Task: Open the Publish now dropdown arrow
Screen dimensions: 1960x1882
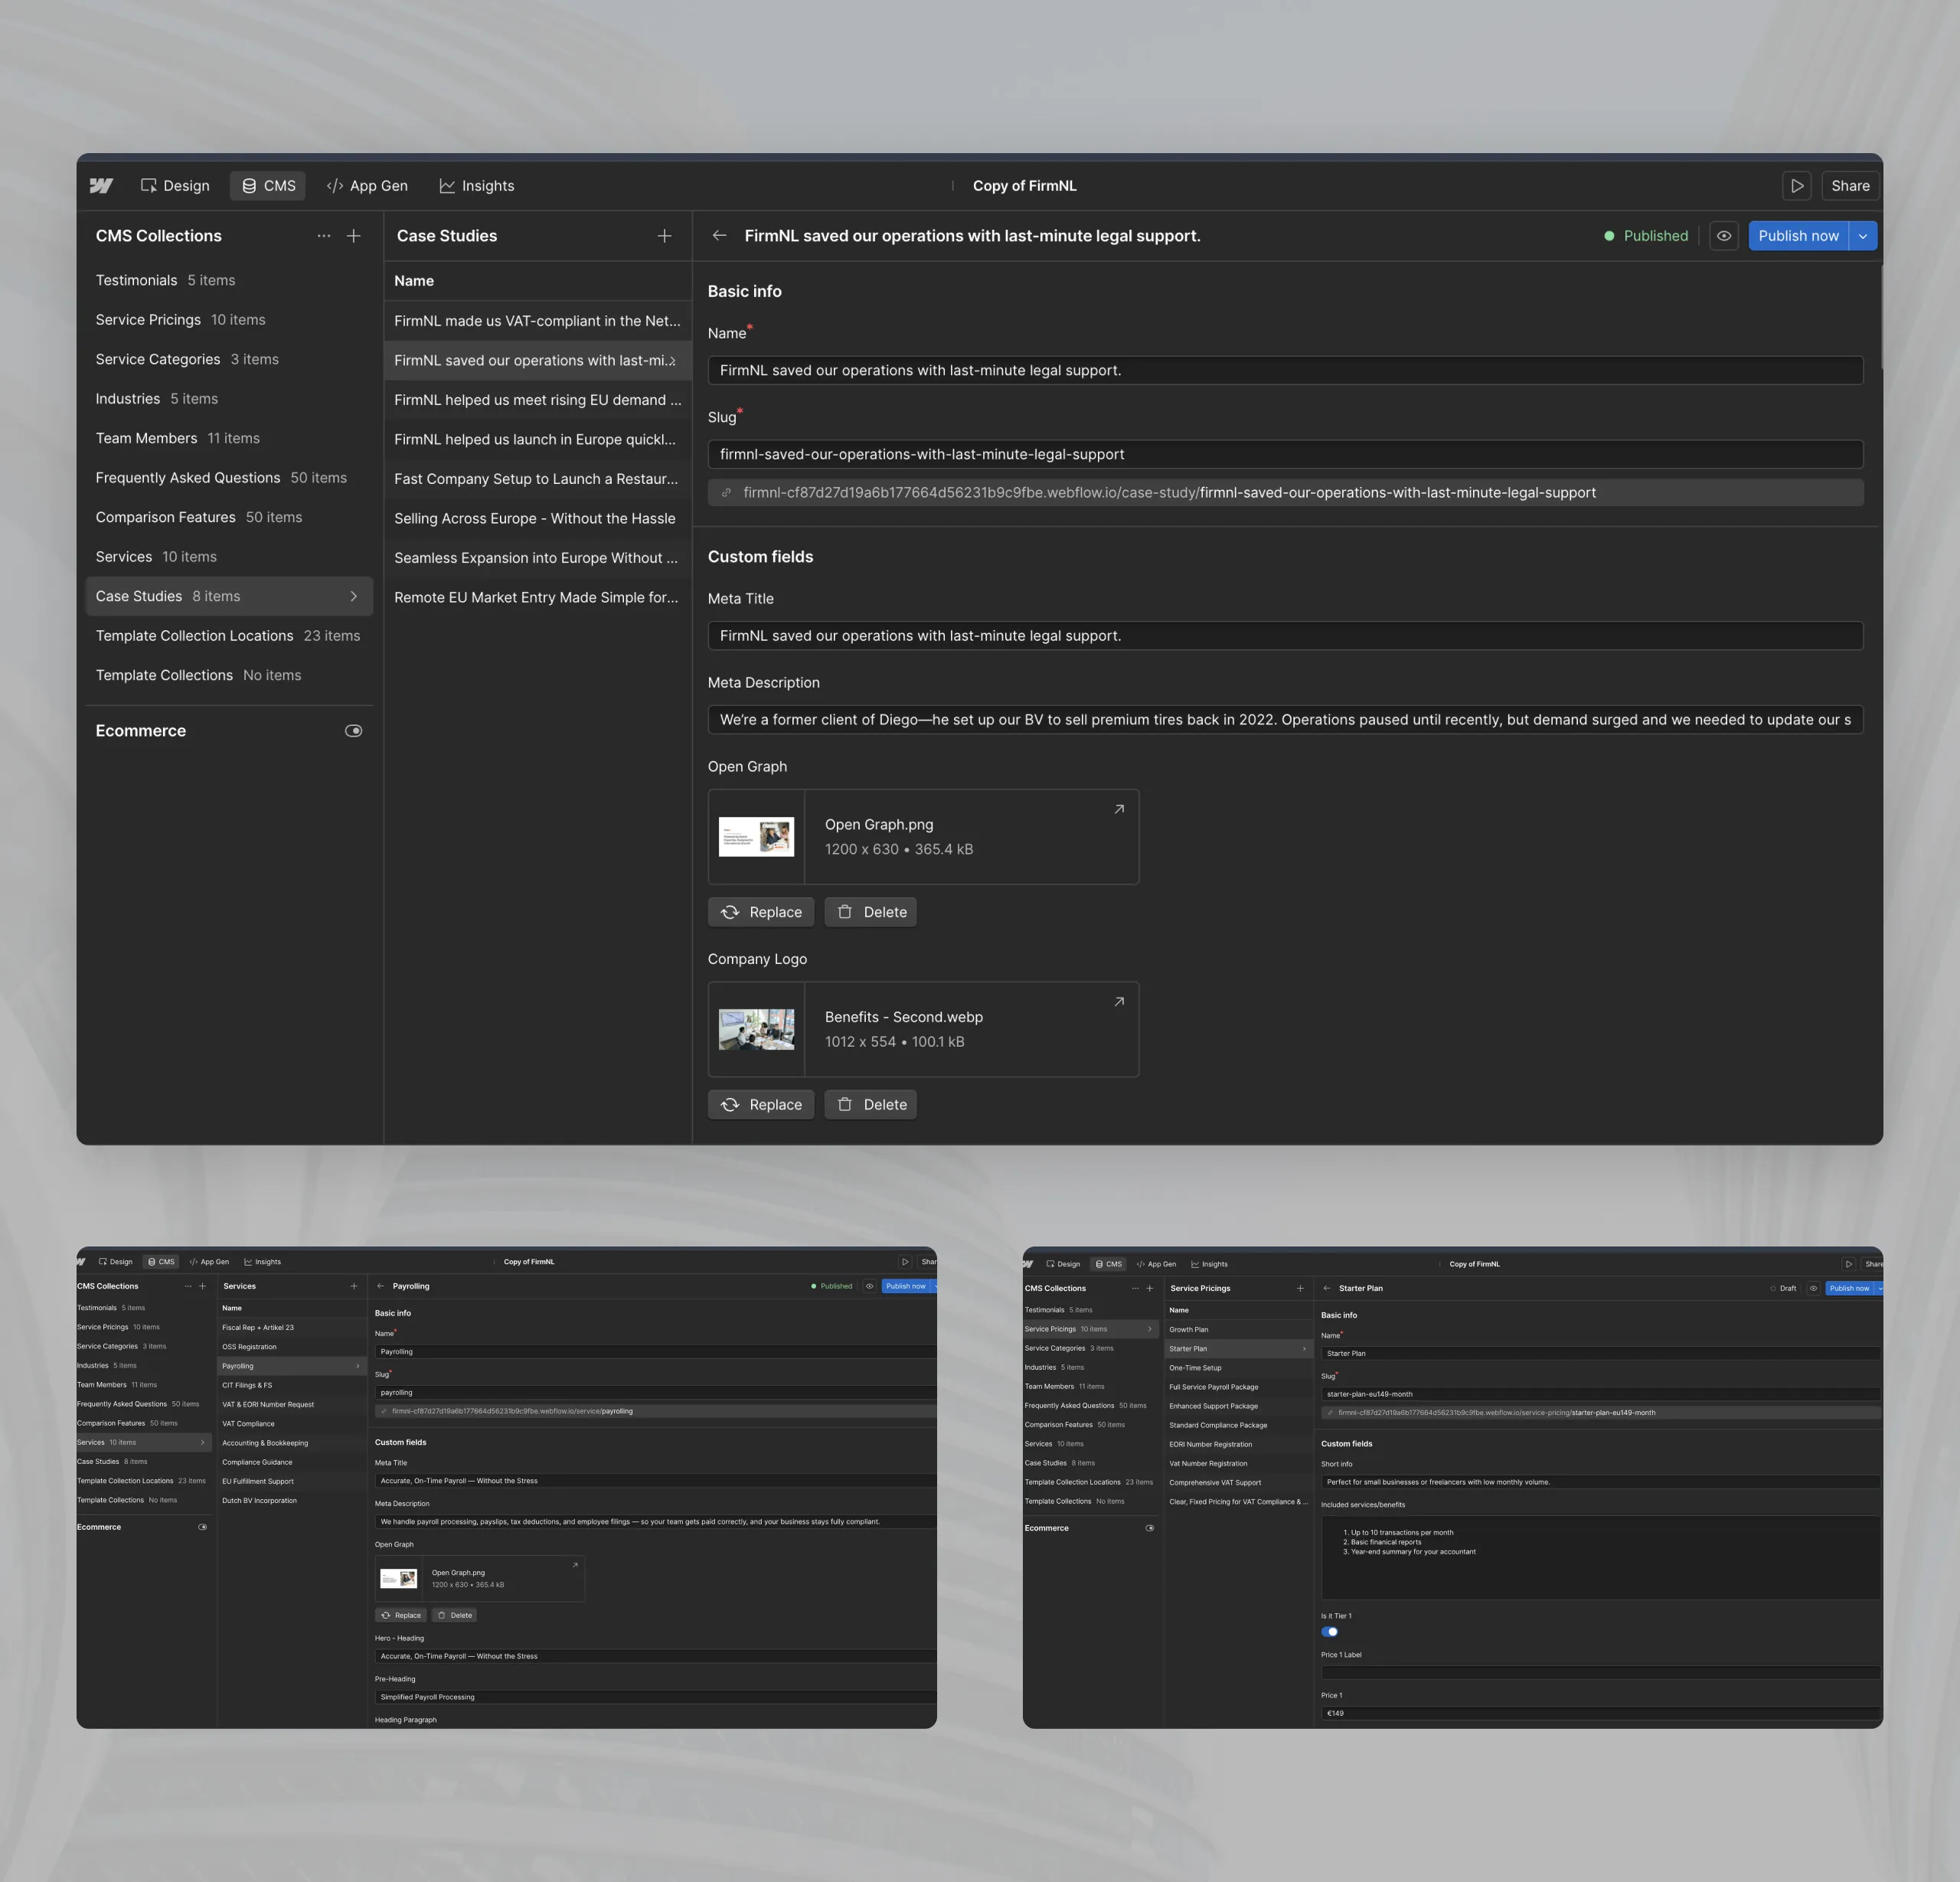Action: tap(1862, 235)
